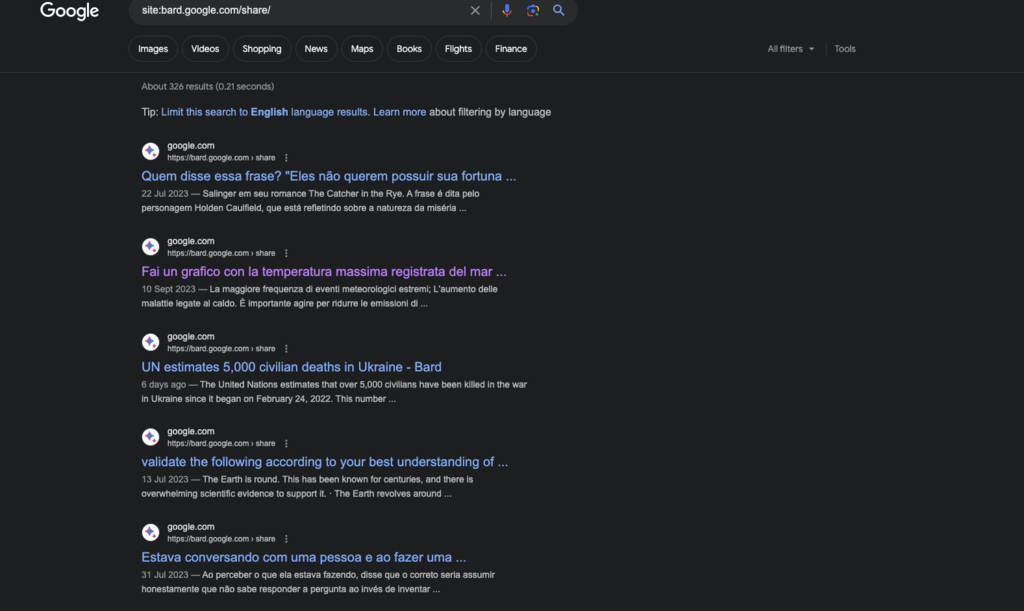Click the About 326 results text
Screen dimensions: 1024x611
[208, 86]
